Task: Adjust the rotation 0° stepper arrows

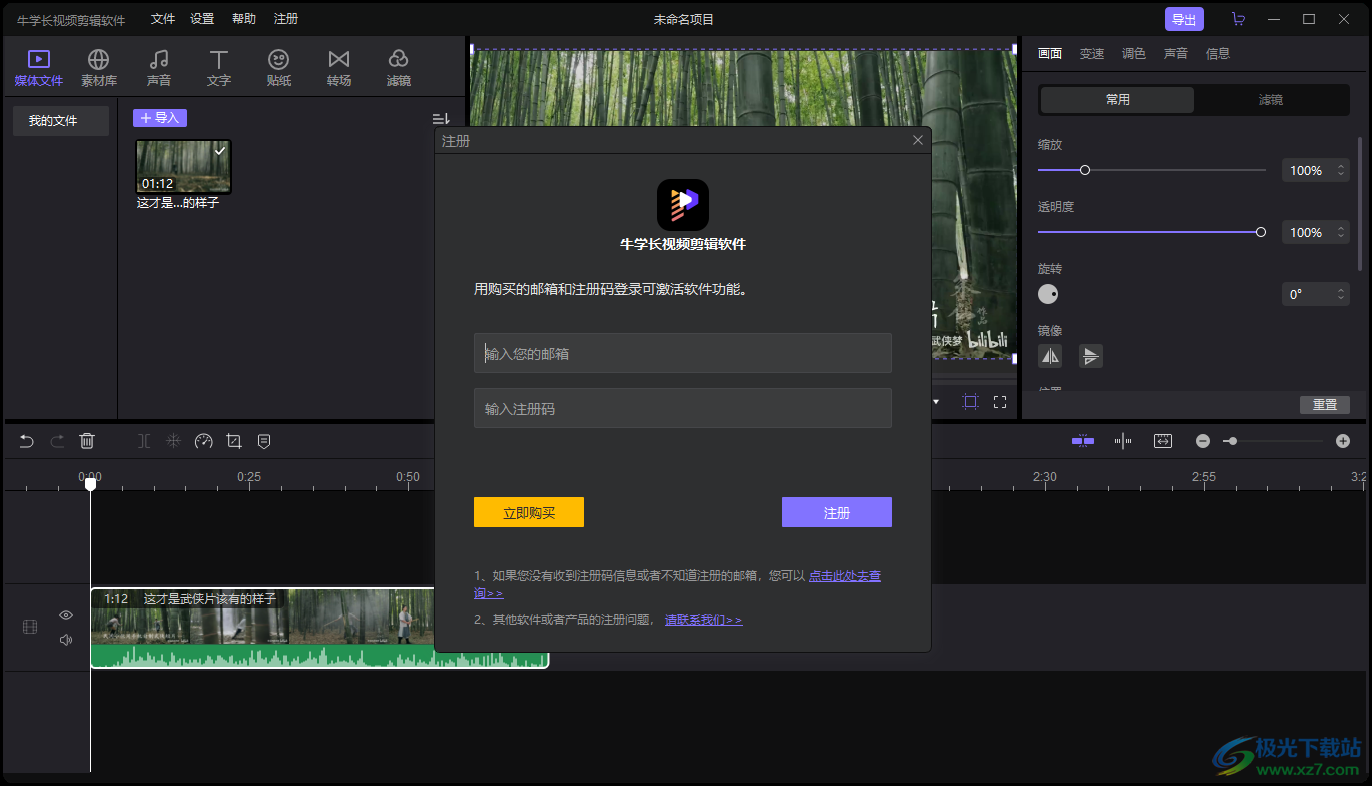Action: (1341, 295)
